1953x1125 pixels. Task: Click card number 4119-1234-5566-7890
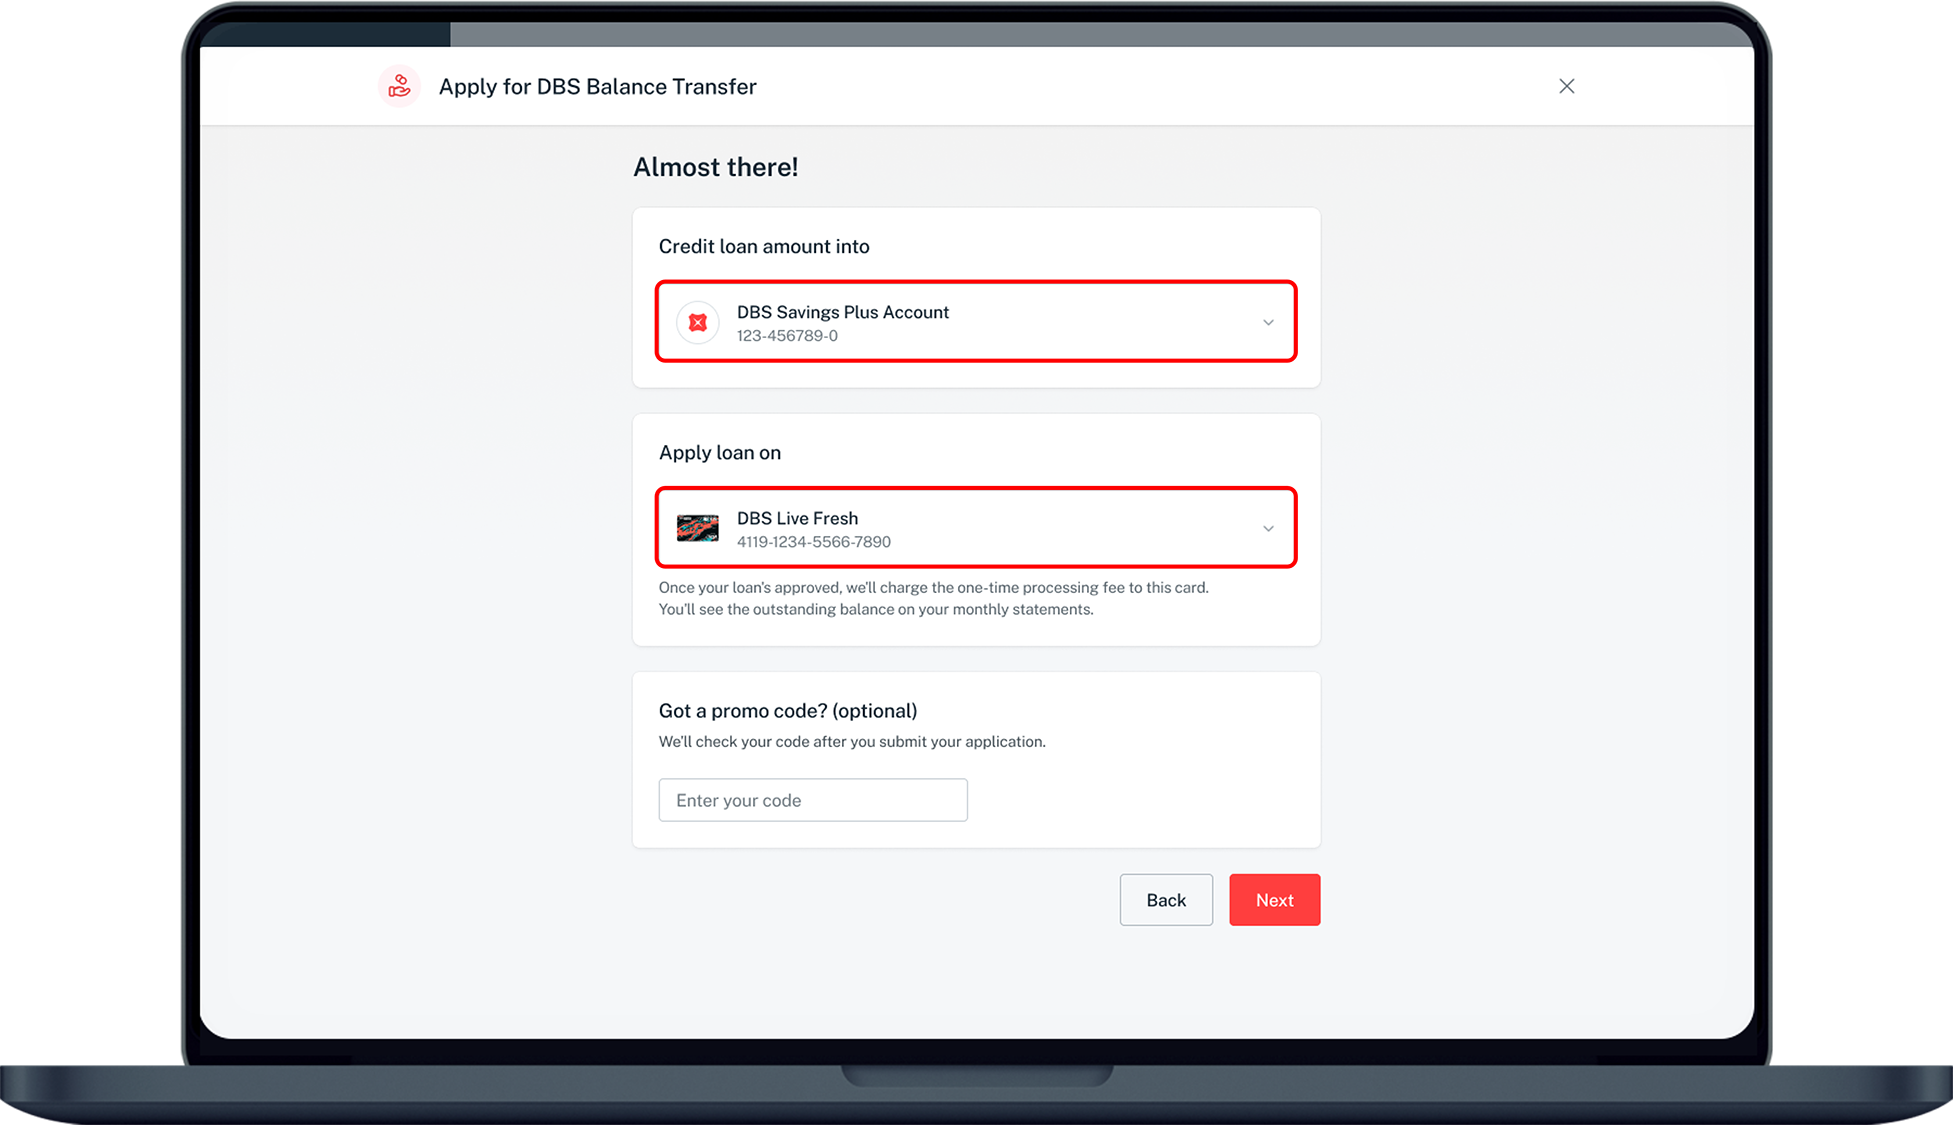(x=813, y=542)
